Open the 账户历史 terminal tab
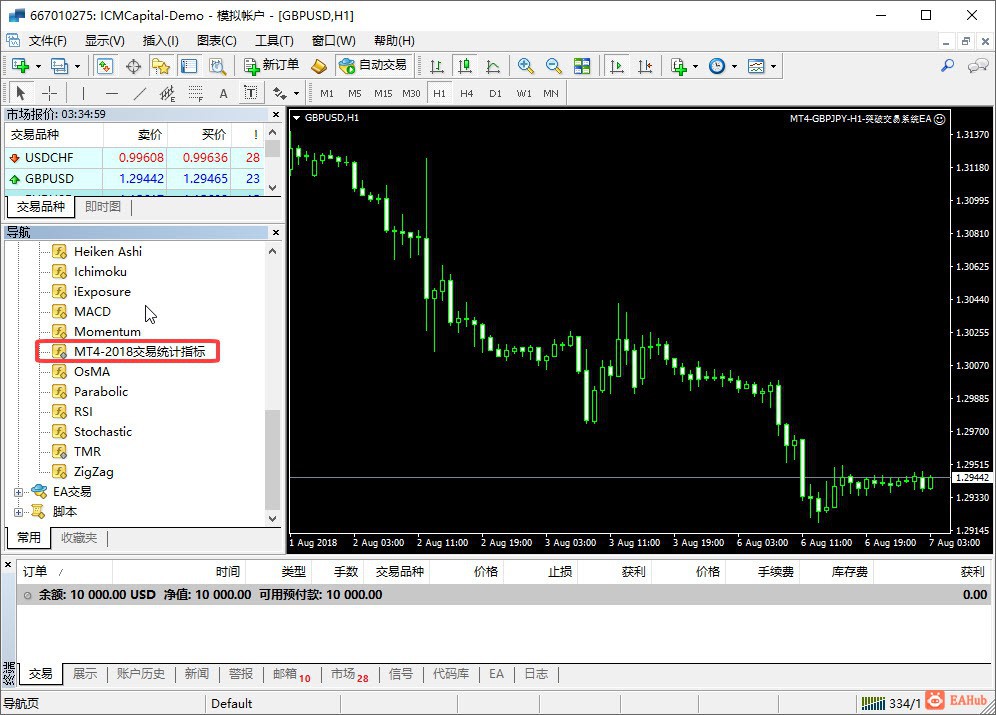The width and height of the screenshot is (996, 715). [140, 674]
